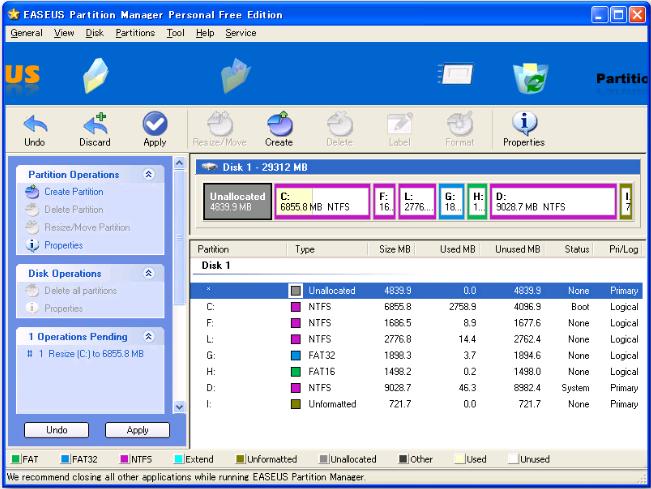The image size is (651, 489).
Task: Click the Delete Partition sidebar icon
Action: pos(32,210)
